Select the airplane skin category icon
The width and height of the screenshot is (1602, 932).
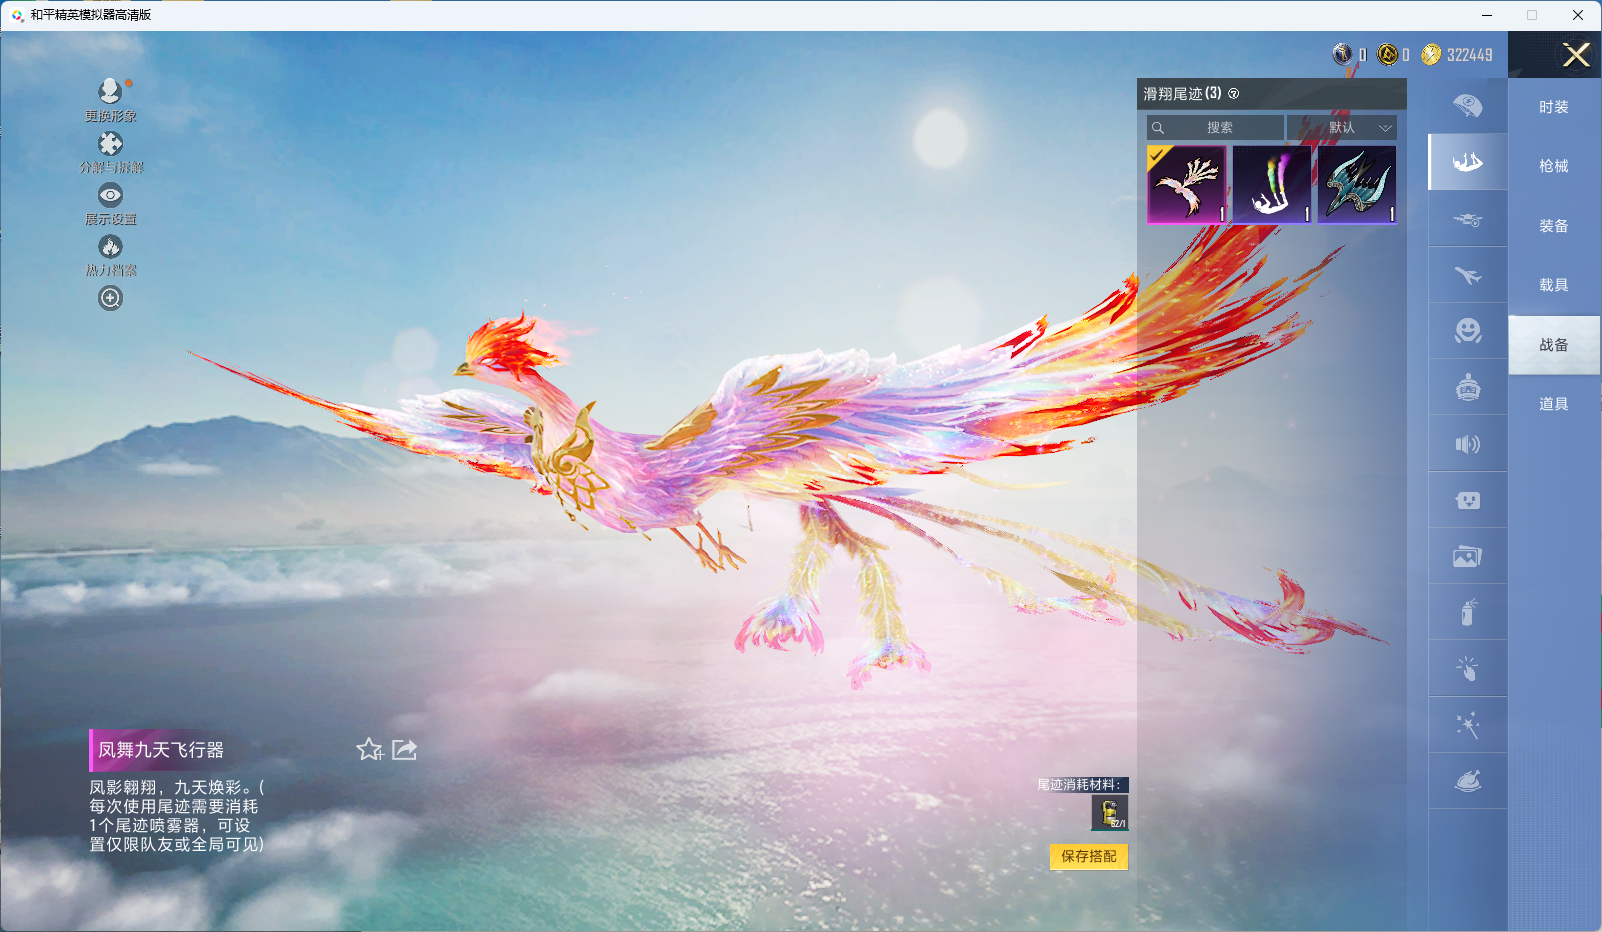click(x=1467, y=275)
